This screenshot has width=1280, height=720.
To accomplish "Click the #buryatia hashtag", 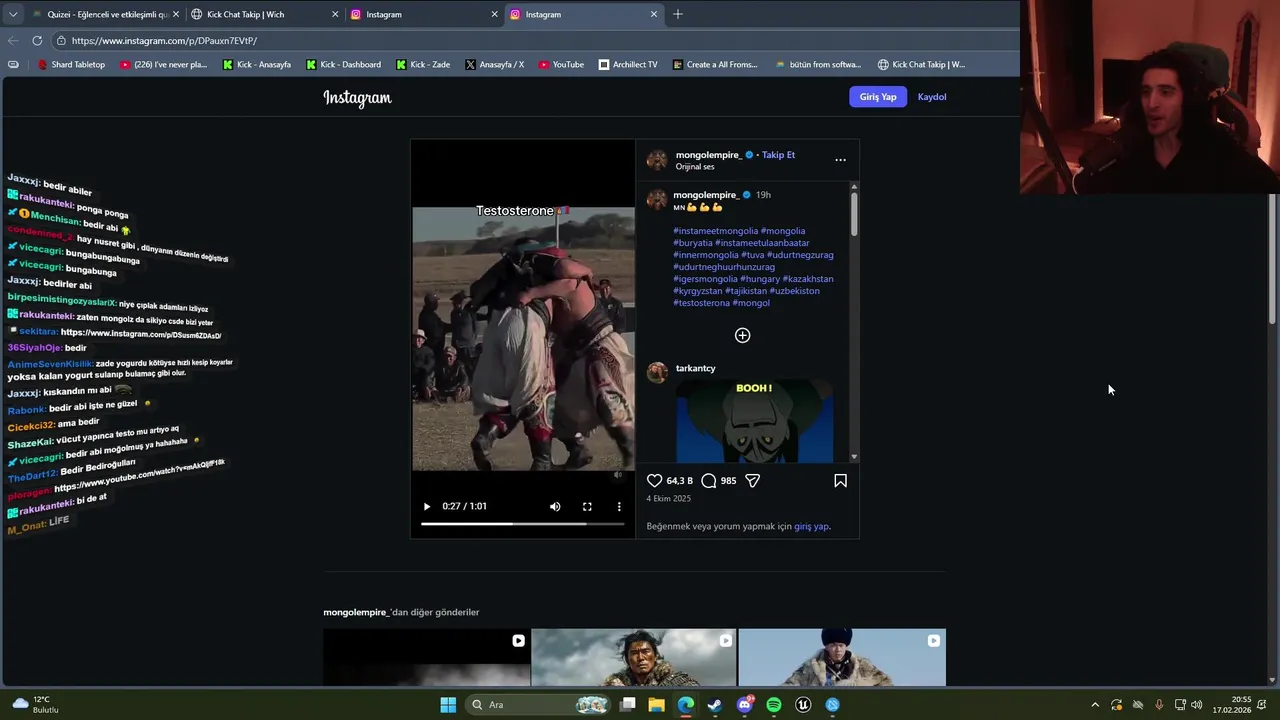I will click(692, 243).
